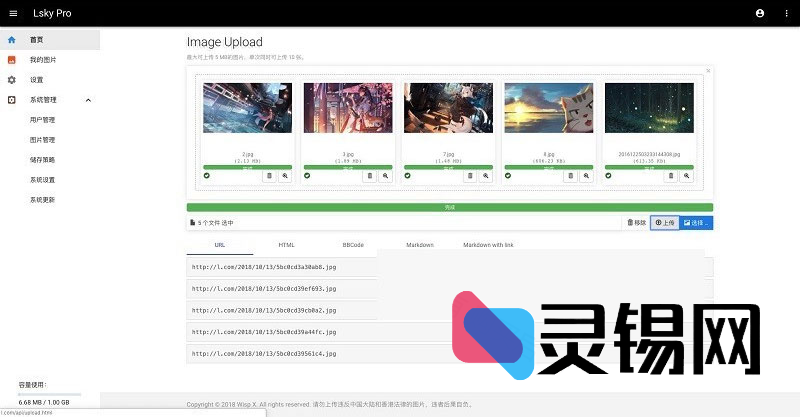Click the Lsky Pro title in the header

pos(52,13)
